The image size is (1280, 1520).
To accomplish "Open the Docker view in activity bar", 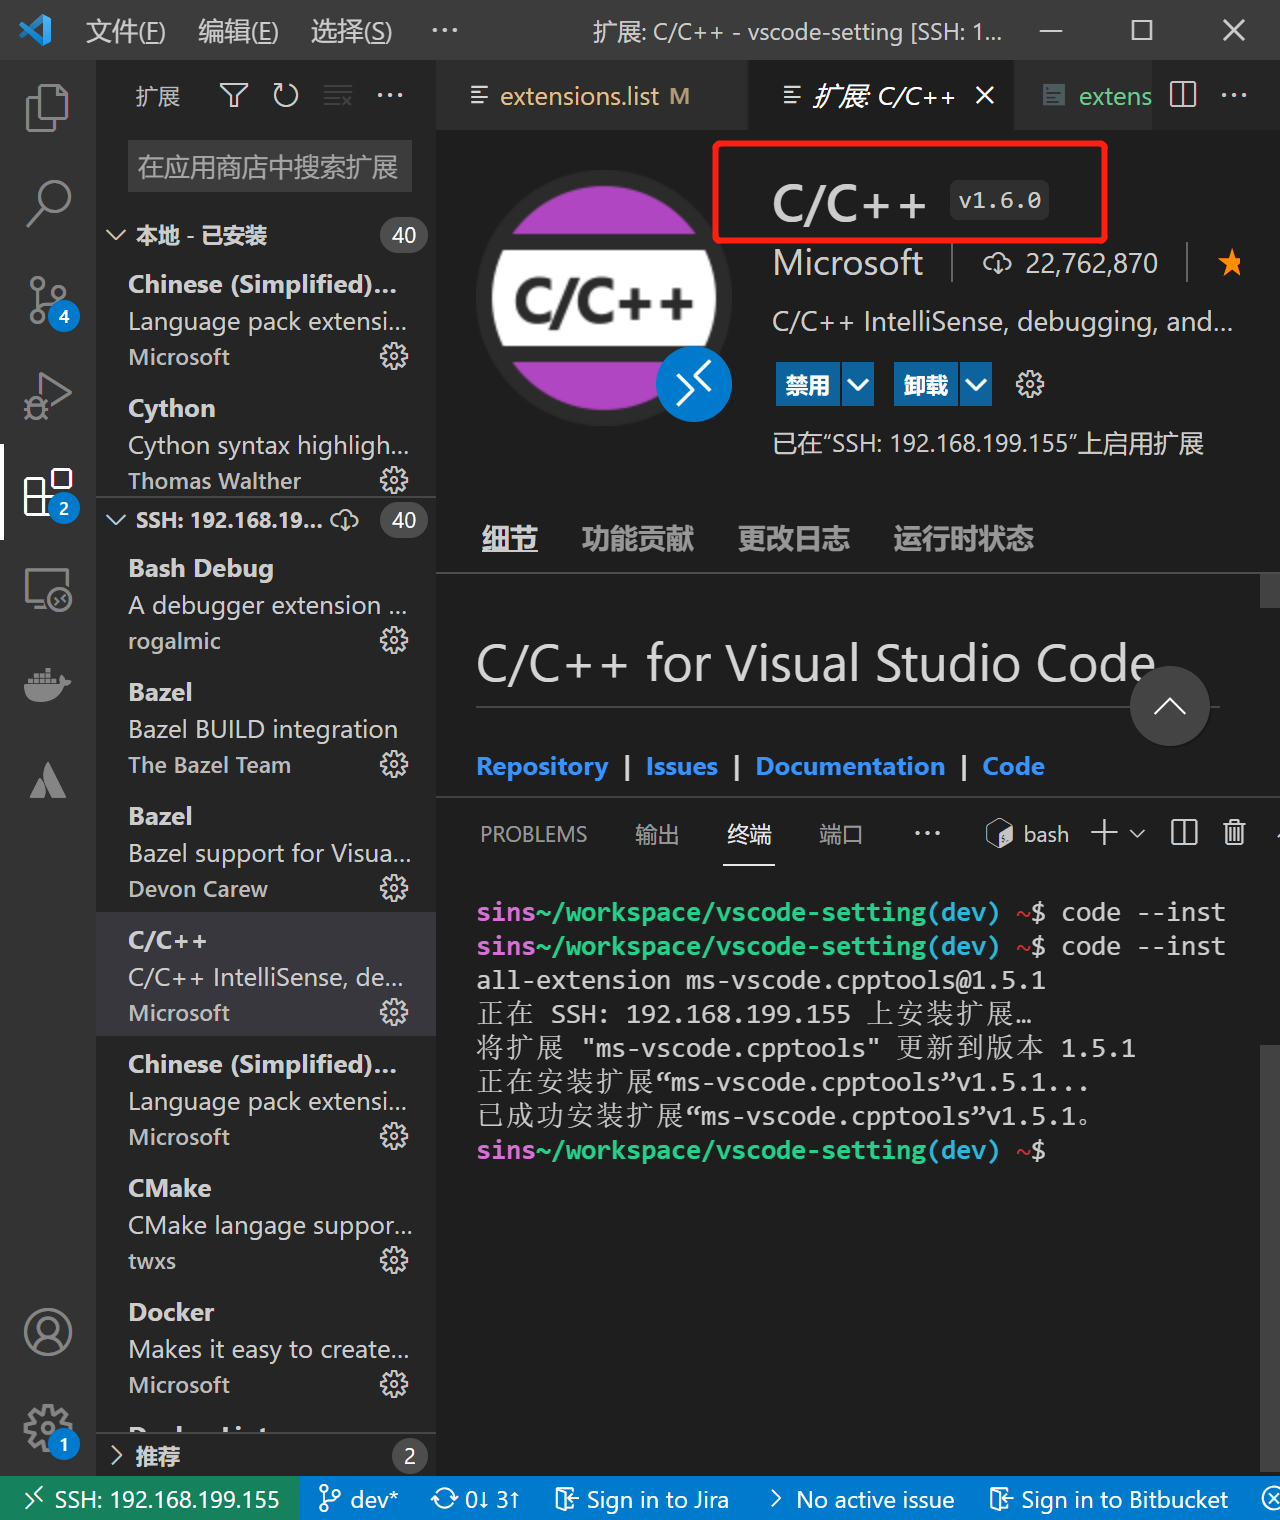I will [47, 685].
